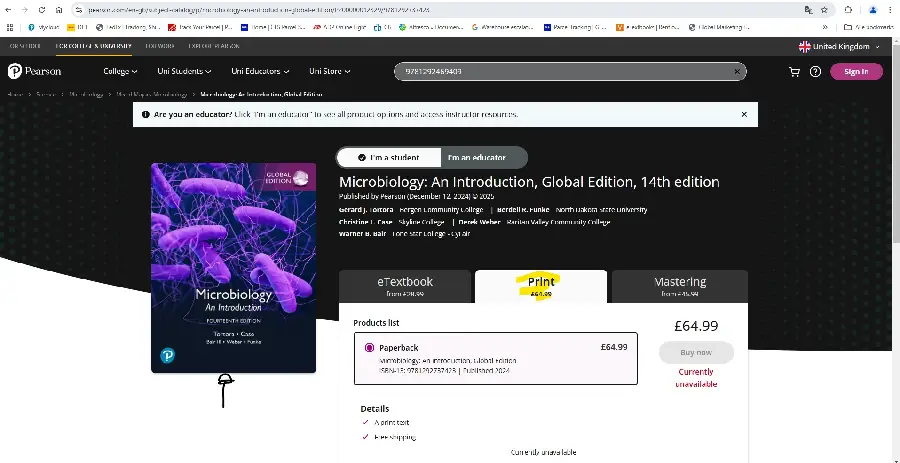Click the translate page icon in address bar

(808, 10)
